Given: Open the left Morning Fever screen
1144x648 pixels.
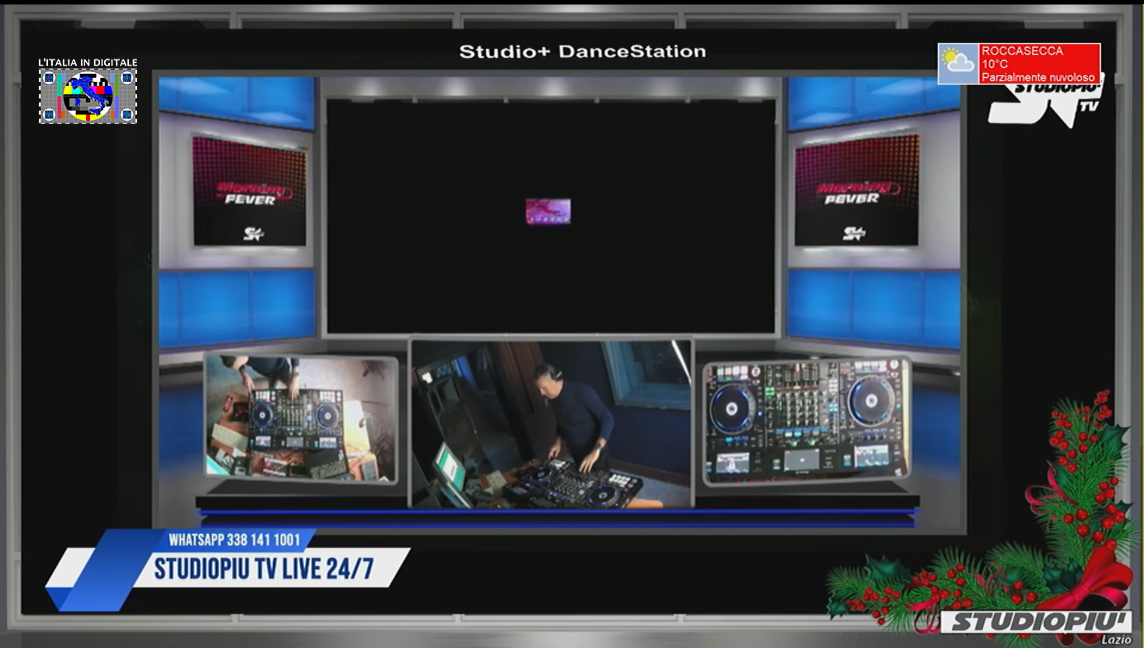Looking at the screenshot, I should tap(249, 191).
